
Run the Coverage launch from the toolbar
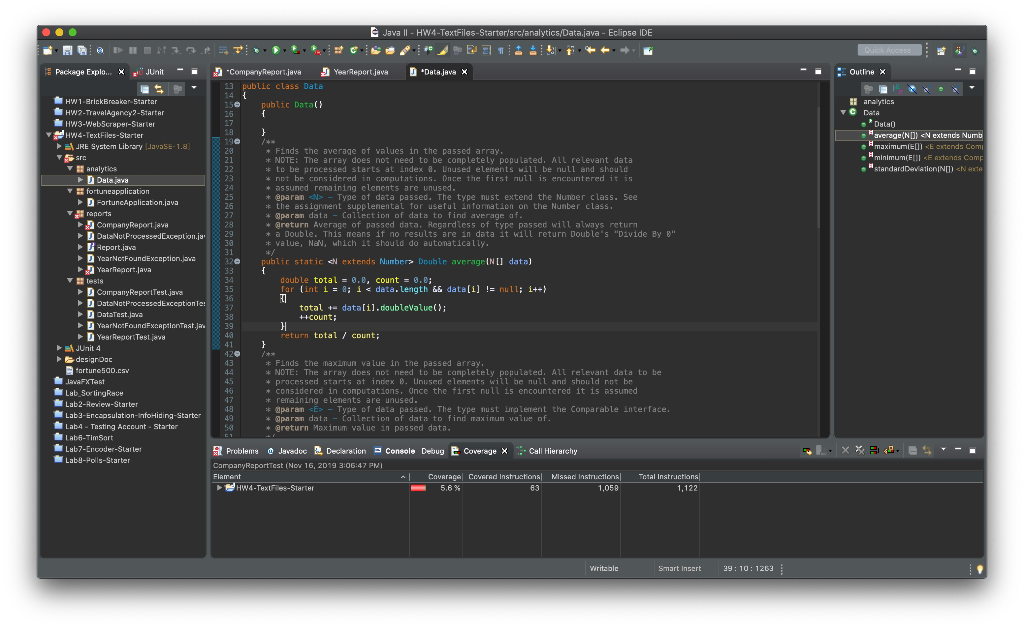(295, 49)
